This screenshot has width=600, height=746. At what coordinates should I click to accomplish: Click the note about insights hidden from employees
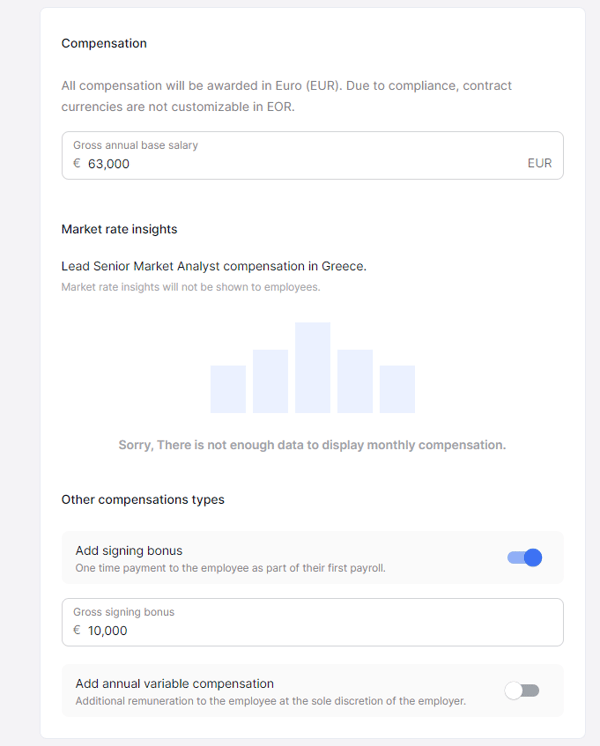coord(191,287)
